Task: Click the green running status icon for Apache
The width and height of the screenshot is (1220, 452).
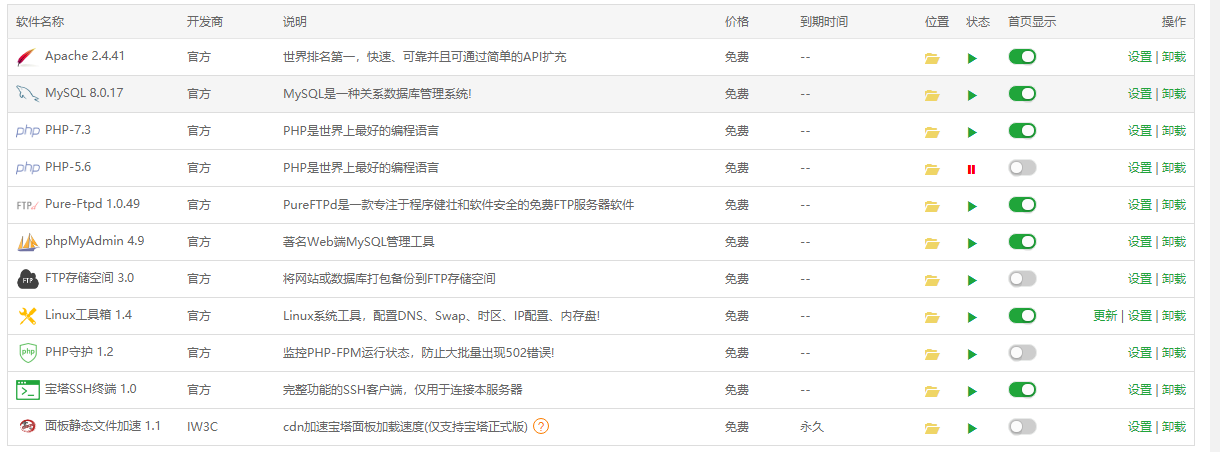Action: coord(972,59)
